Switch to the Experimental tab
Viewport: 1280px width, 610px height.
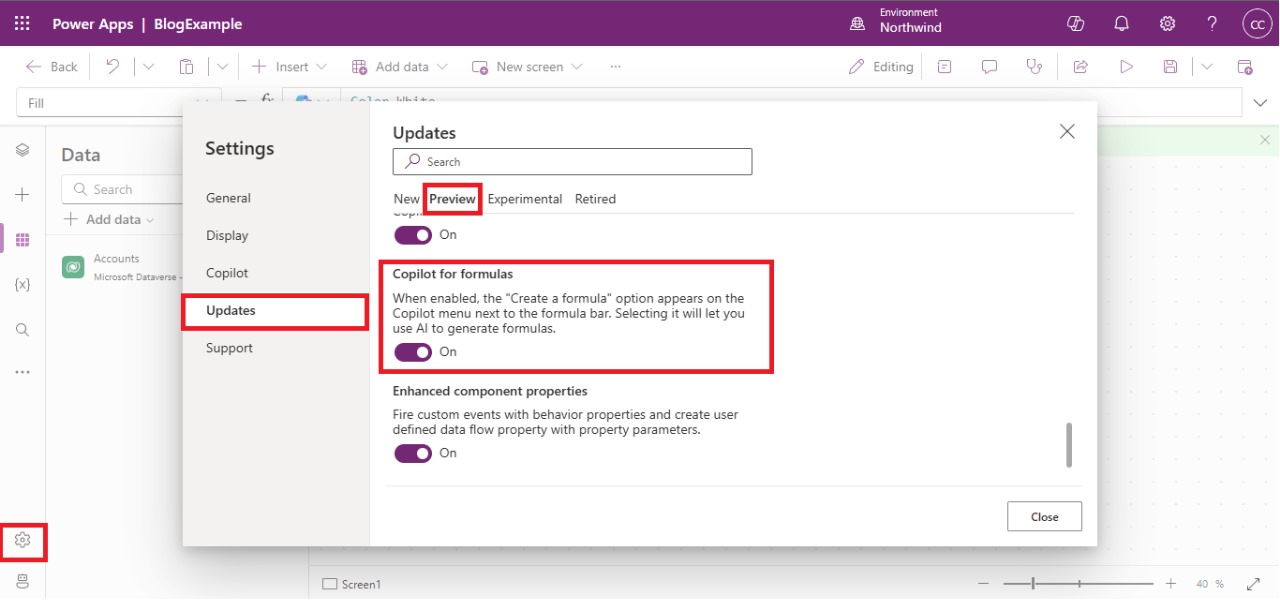pos(524,199)
